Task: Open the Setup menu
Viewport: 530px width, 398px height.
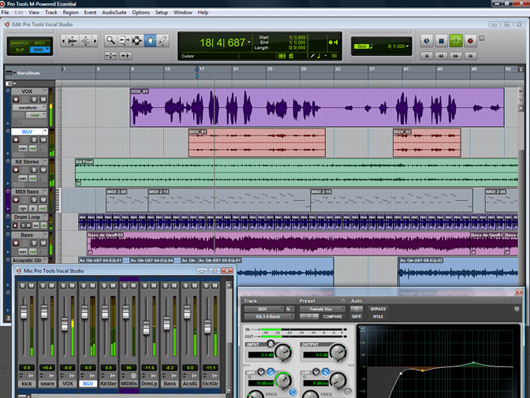Action: point(162,13)
